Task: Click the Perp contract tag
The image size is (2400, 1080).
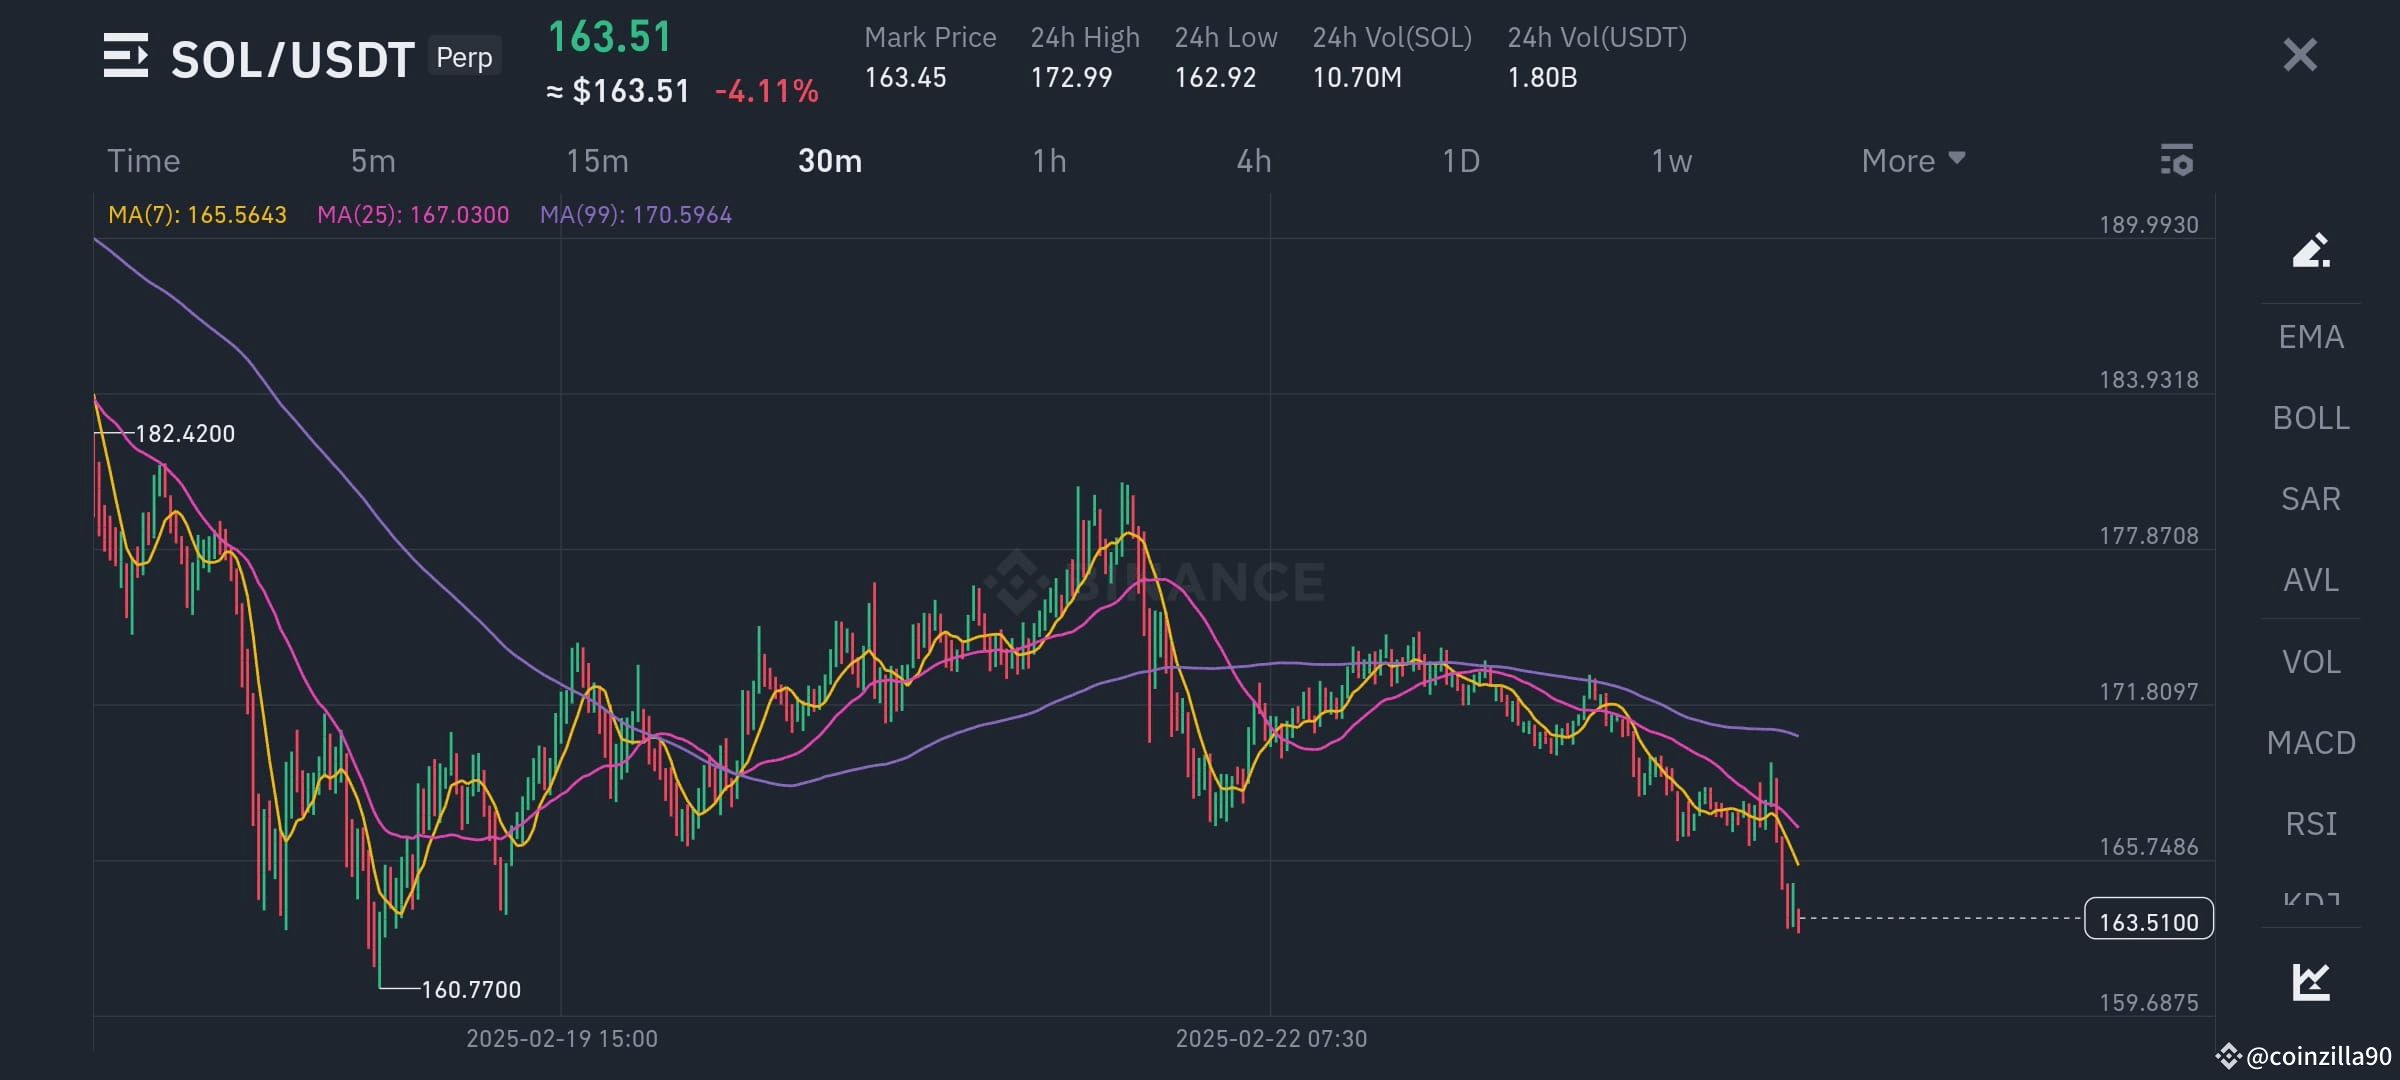Action: (464, 57)
